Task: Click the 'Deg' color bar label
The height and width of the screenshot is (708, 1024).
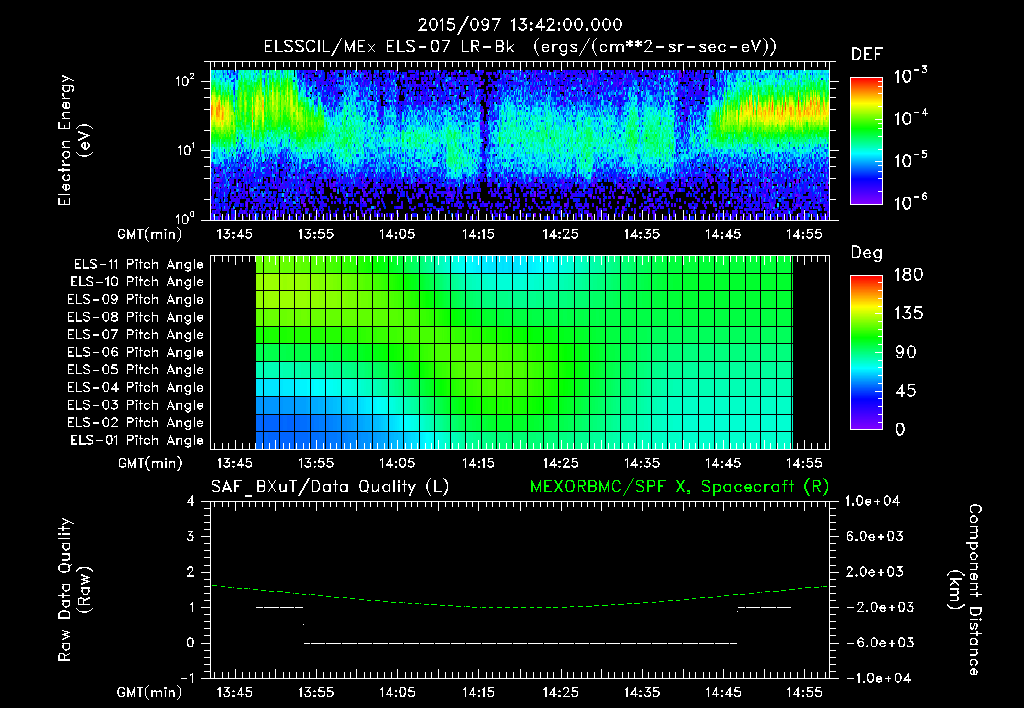Action: [867, 253]
